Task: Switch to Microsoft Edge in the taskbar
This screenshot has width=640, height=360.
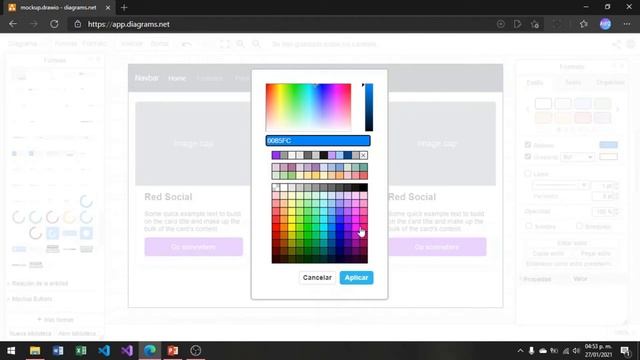Action: point(150,351)
